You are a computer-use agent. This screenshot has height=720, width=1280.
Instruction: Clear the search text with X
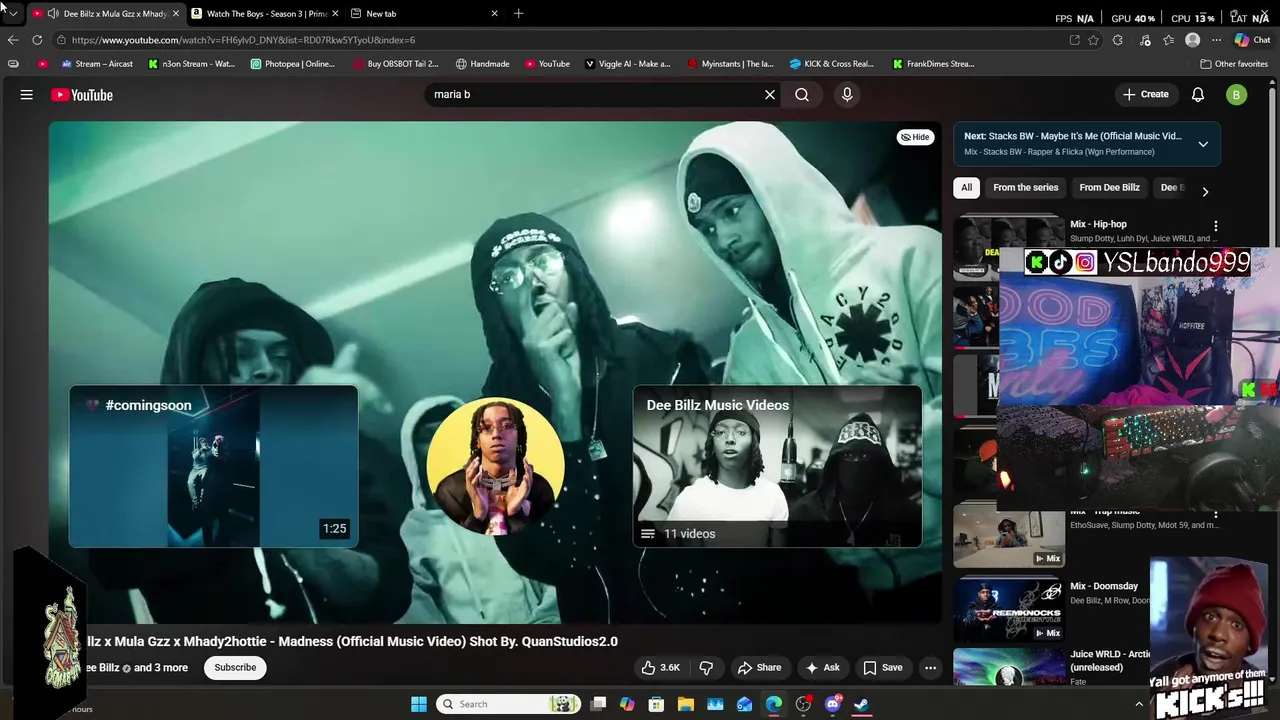770,95
